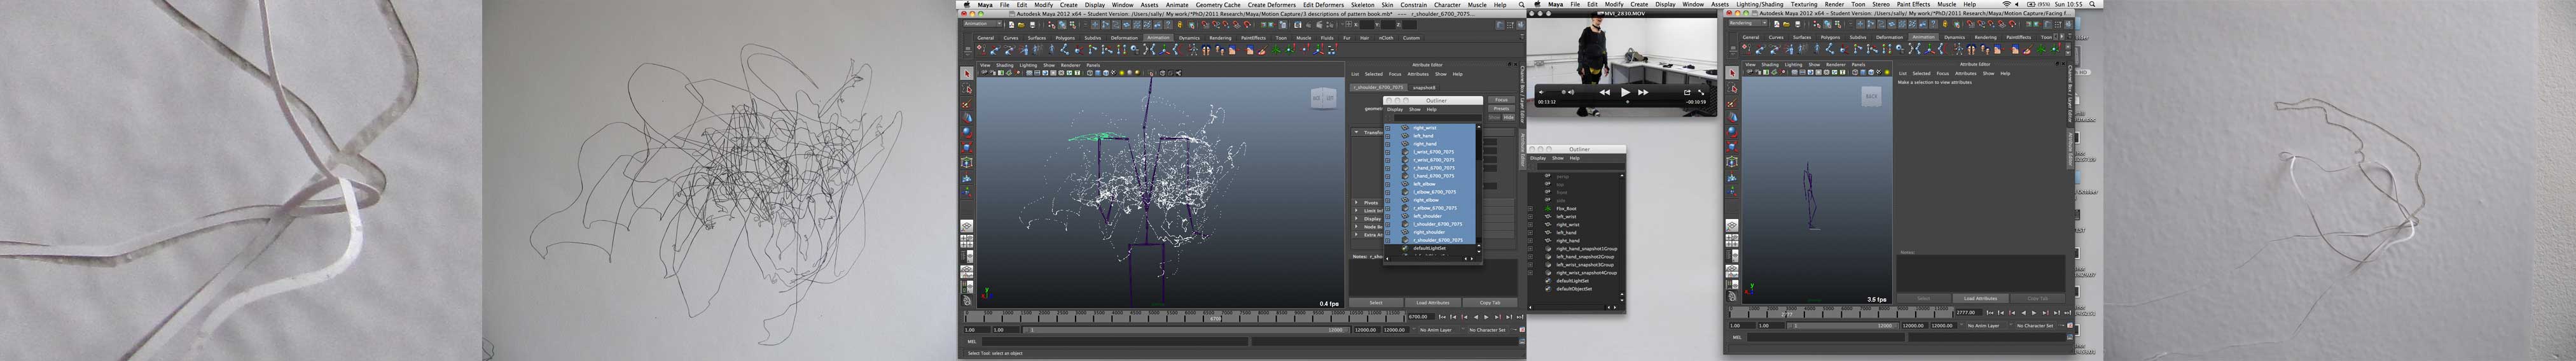Viewport: 2576px width, 361px height.
Task: Click the view cube in left Maya viewport
Action: 1323,98
